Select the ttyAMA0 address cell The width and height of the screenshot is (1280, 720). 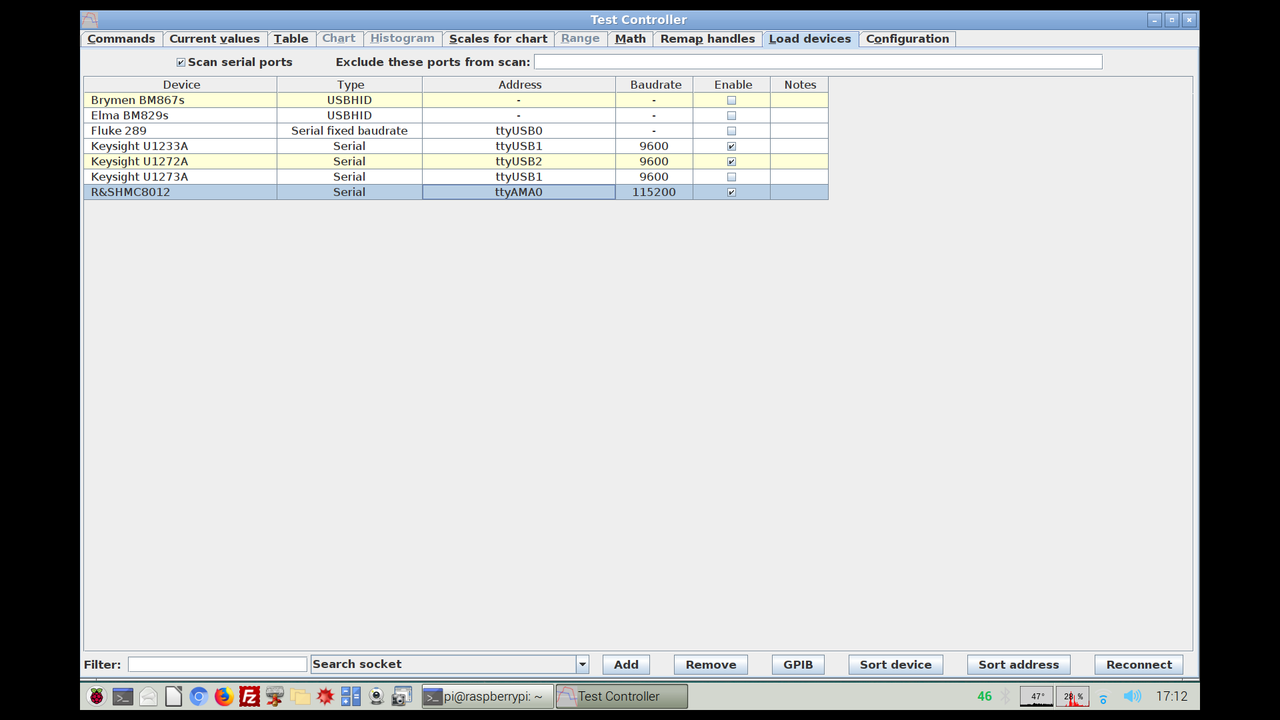pyautogui.click(x=519, y=192)
